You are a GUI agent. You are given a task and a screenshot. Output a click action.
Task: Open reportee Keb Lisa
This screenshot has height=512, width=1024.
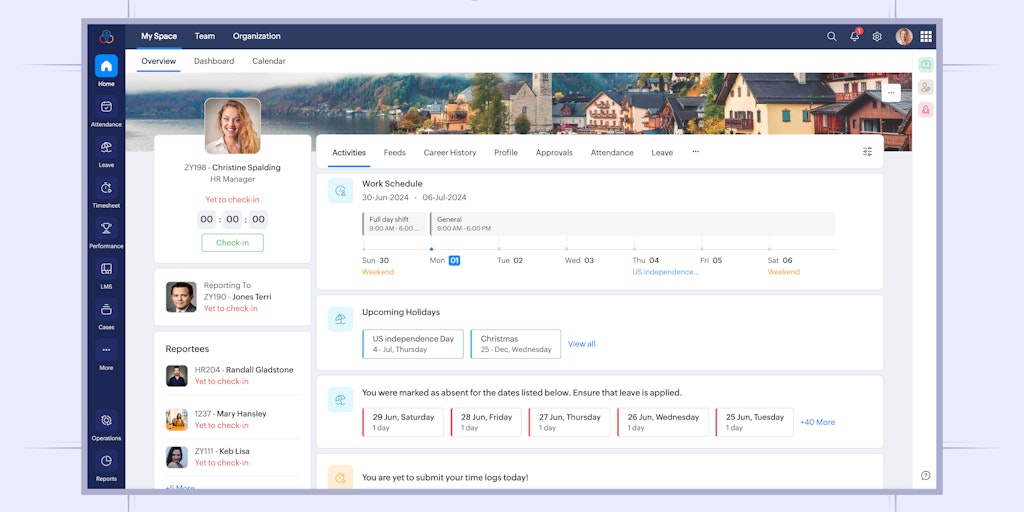(x=232, y=456)
